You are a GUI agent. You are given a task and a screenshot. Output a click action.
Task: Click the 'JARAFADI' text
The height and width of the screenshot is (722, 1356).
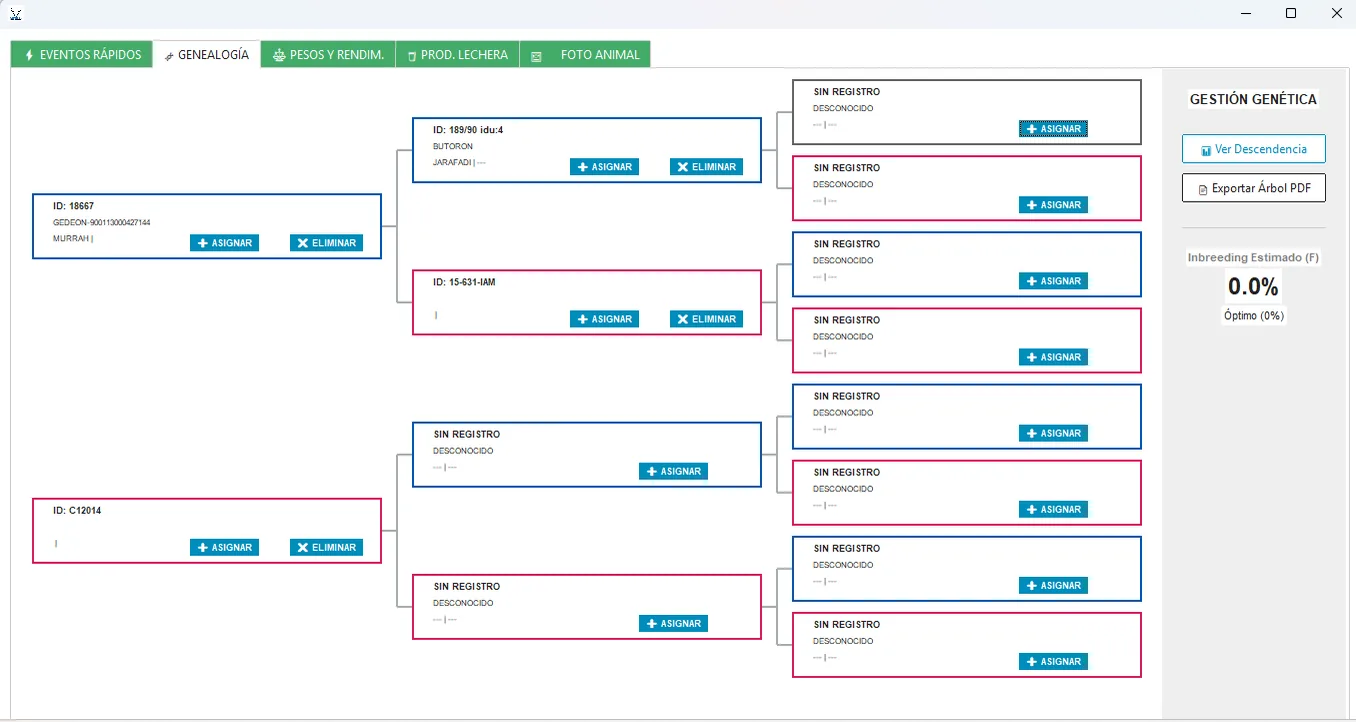[452, 162]
